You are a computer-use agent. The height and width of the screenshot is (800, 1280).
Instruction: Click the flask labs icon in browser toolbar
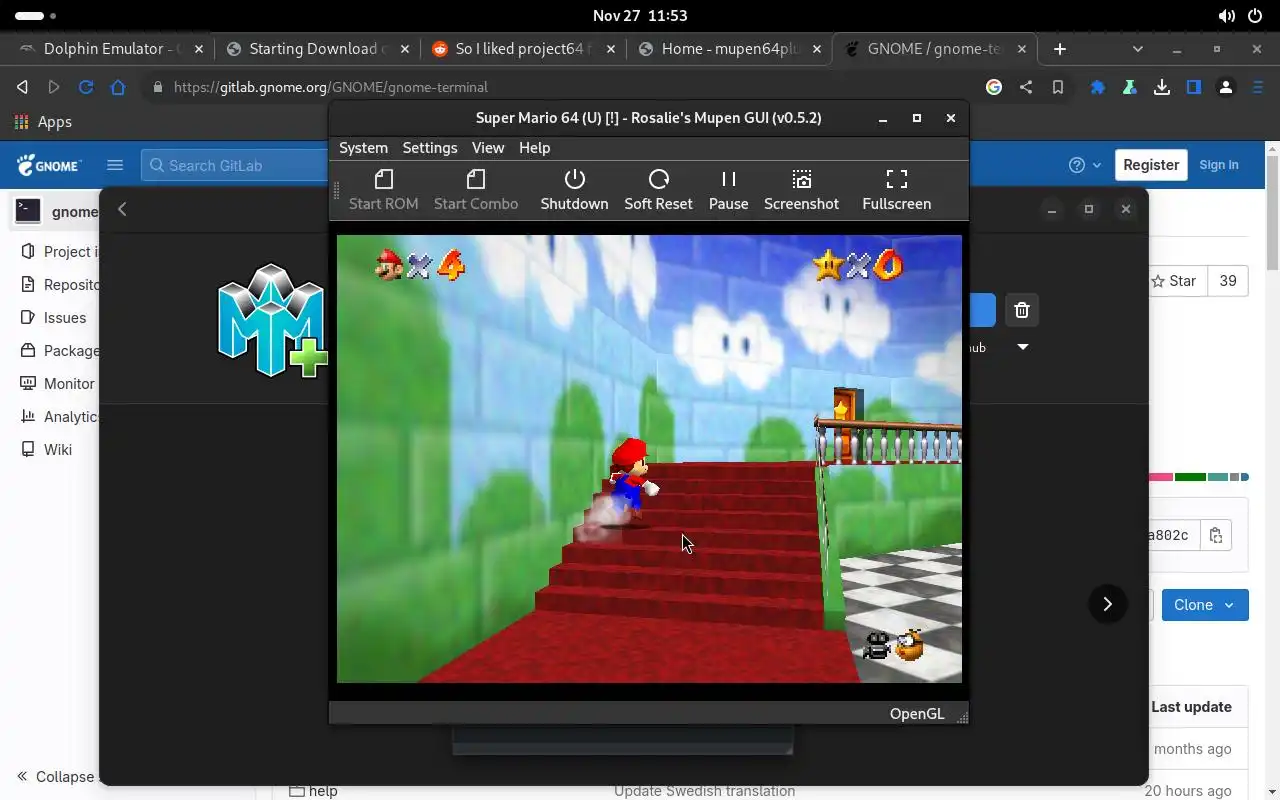[1130, 87]
